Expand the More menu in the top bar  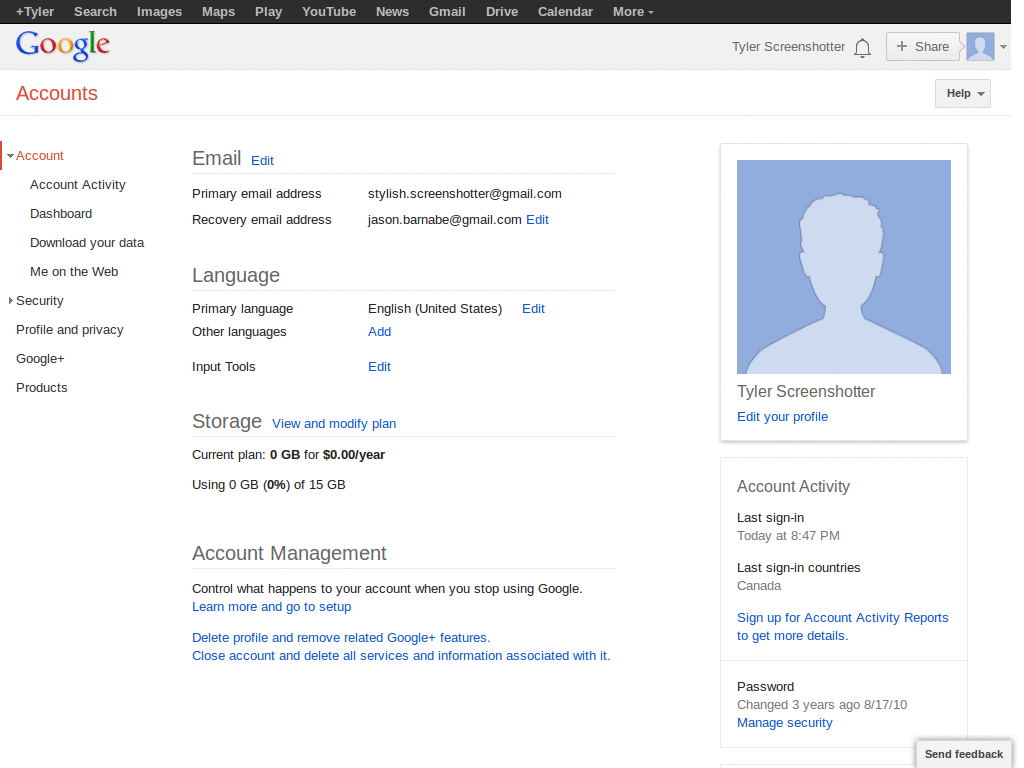click(633, 12)
